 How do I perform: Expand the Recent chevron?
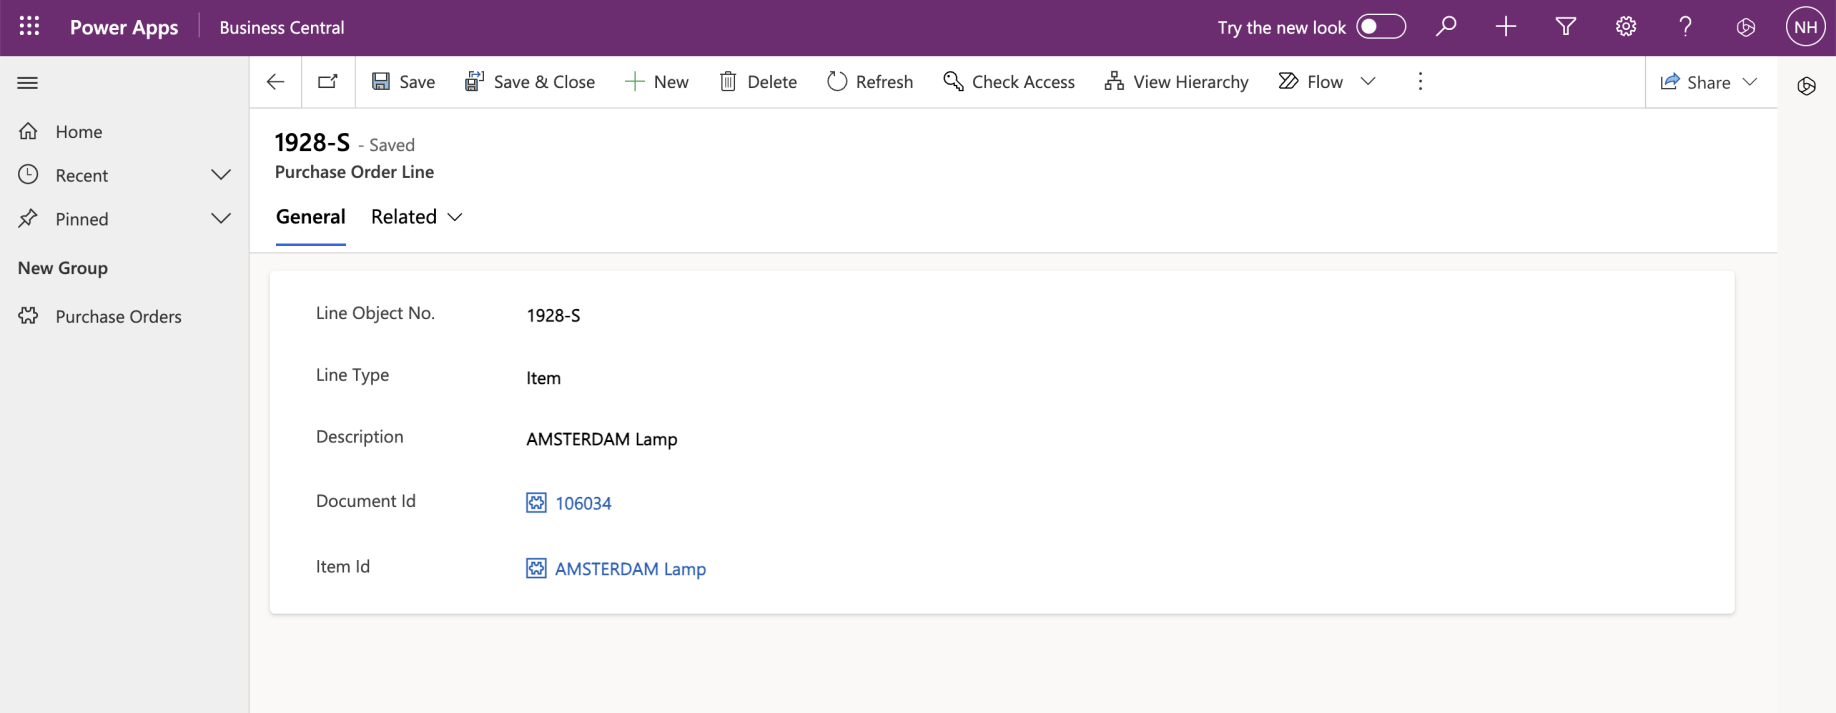pos(221,175)
